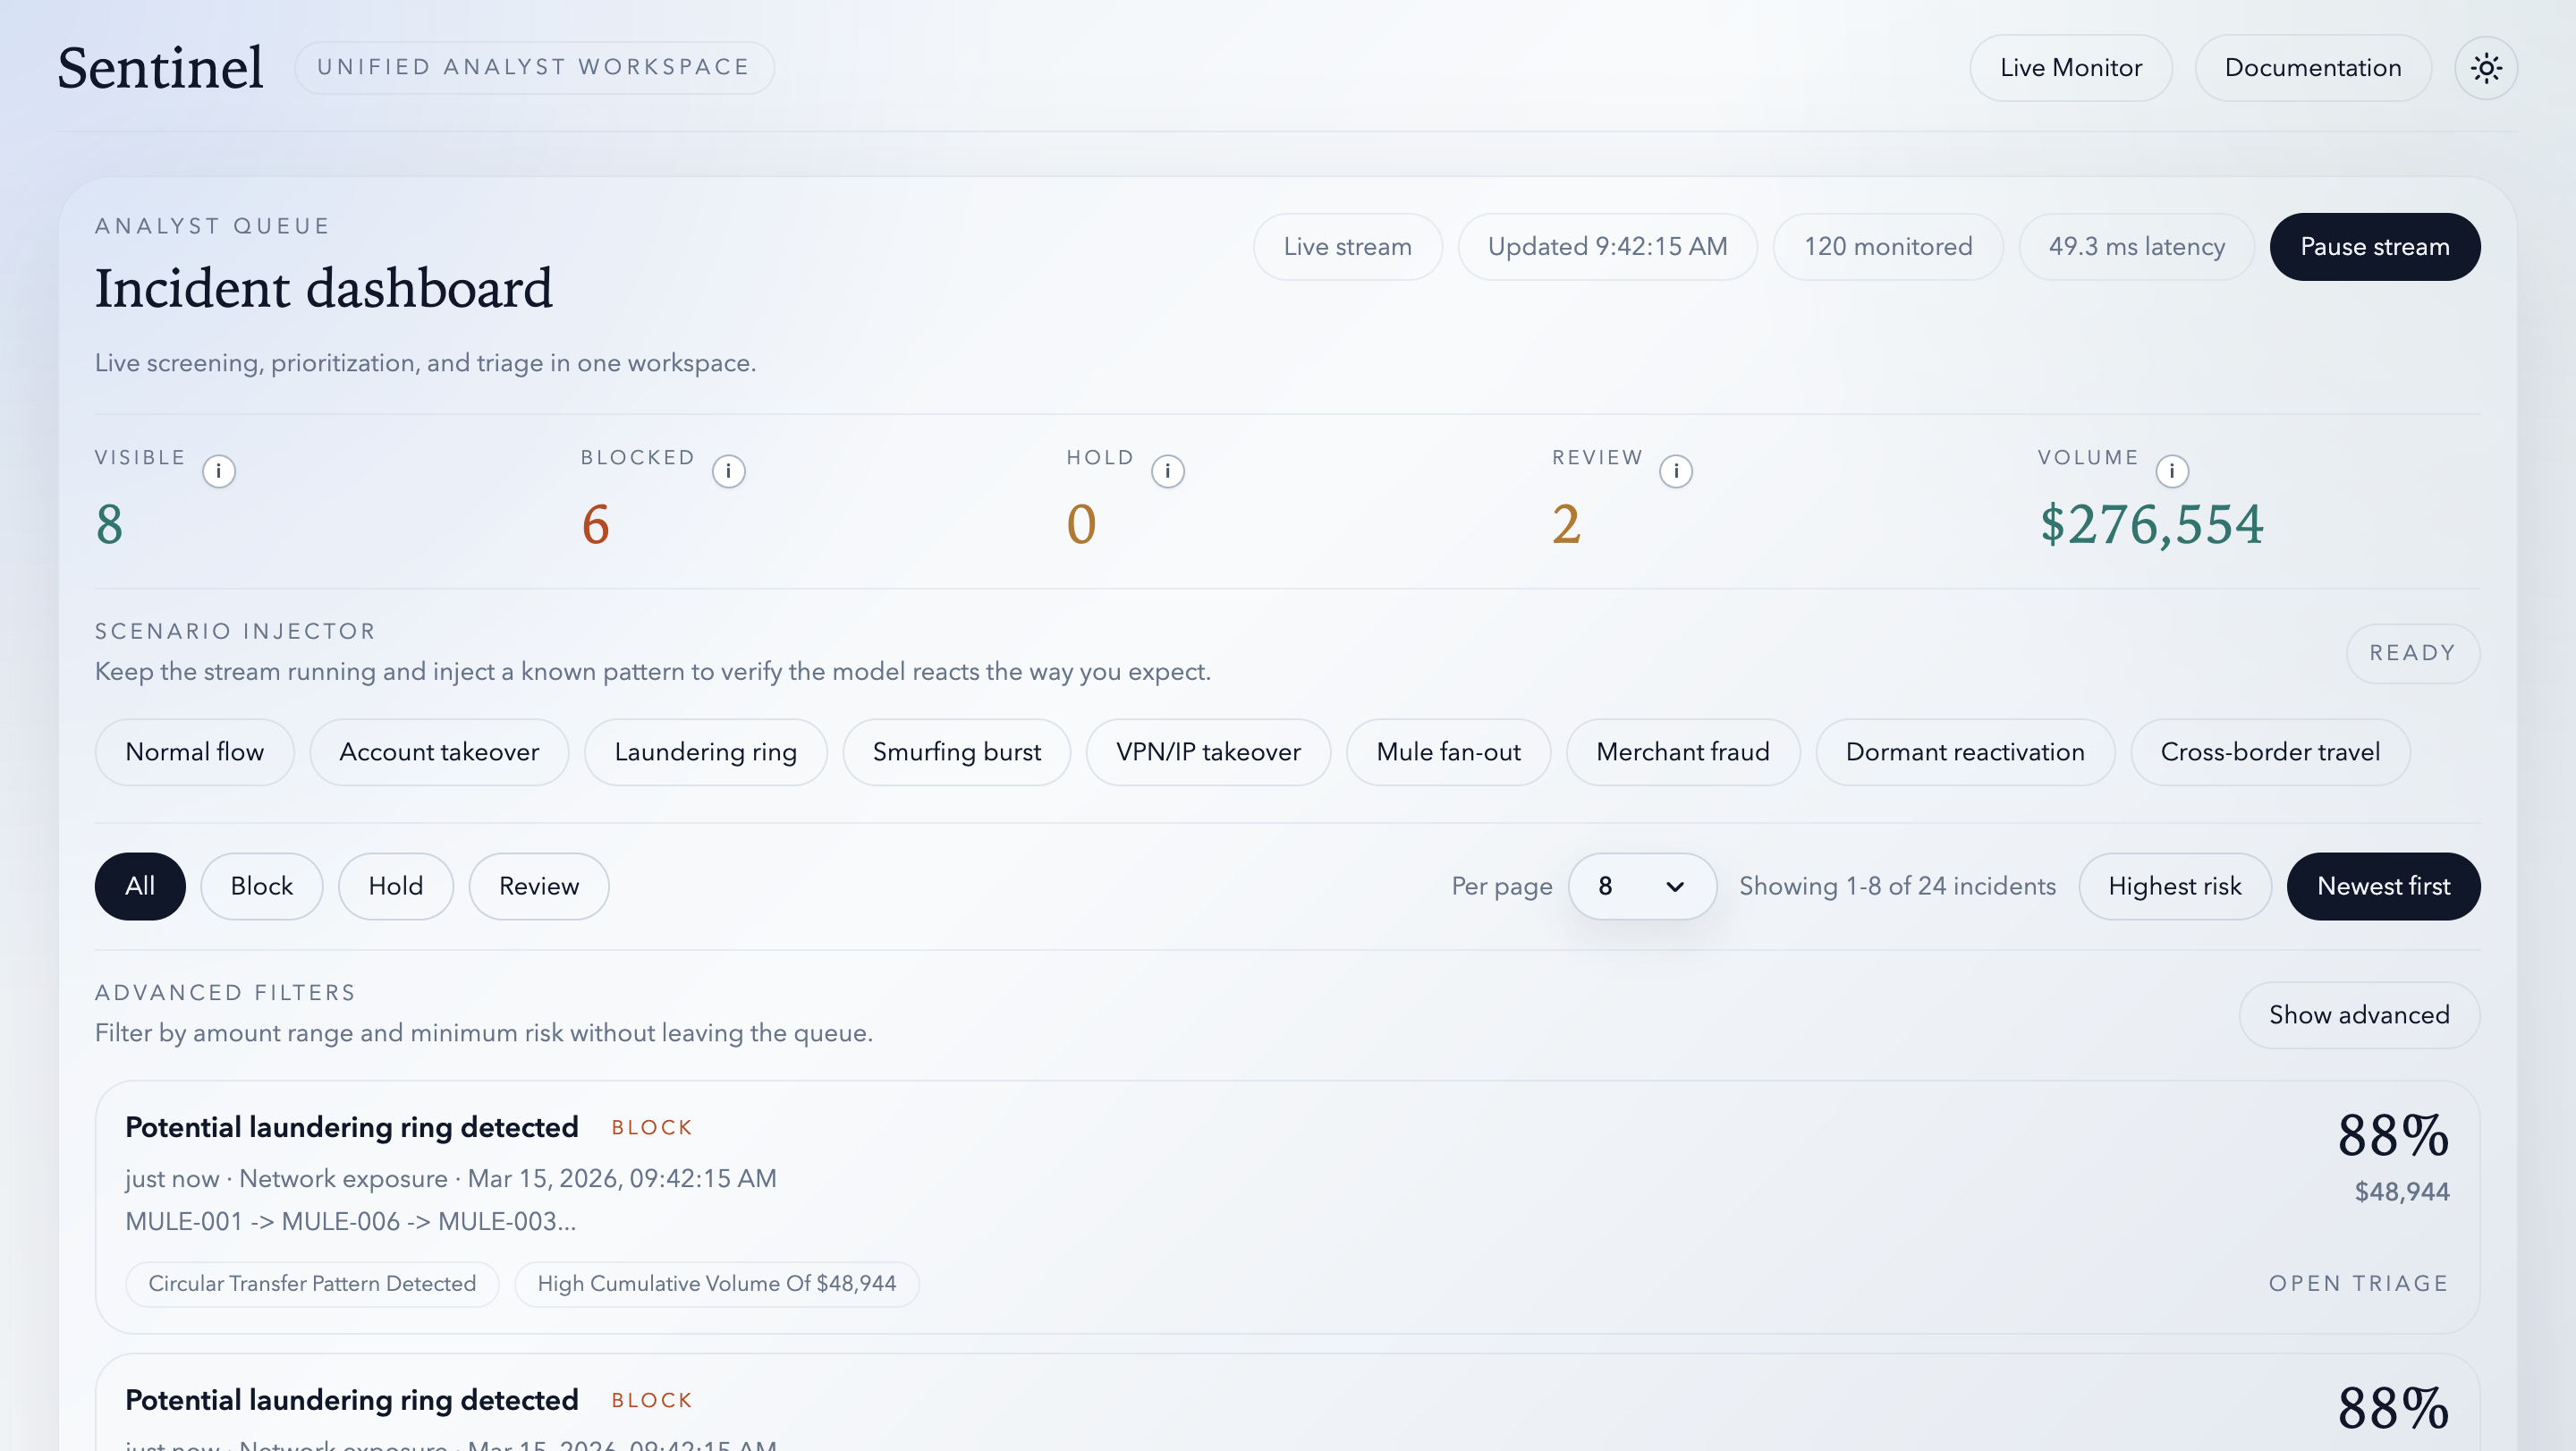Screen dimensions: 2576x1451
Task: Pause the live stream
Action: coord(2374,247)
